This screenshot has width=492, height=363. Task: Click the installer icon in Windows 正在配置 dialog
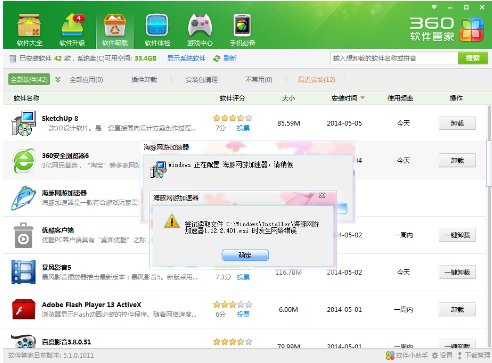pyautogui.click(x=158, y=169)
